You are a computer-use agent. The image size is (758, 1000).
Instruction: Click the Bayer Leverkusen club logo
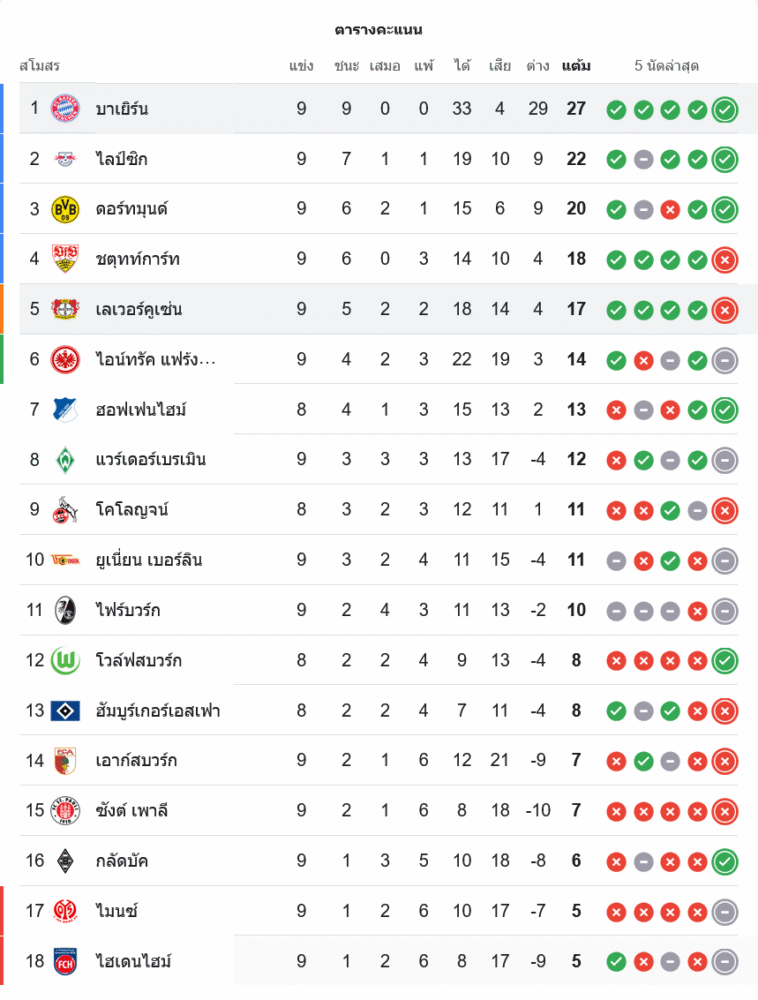pyautogui.click(x=65, y=309)
